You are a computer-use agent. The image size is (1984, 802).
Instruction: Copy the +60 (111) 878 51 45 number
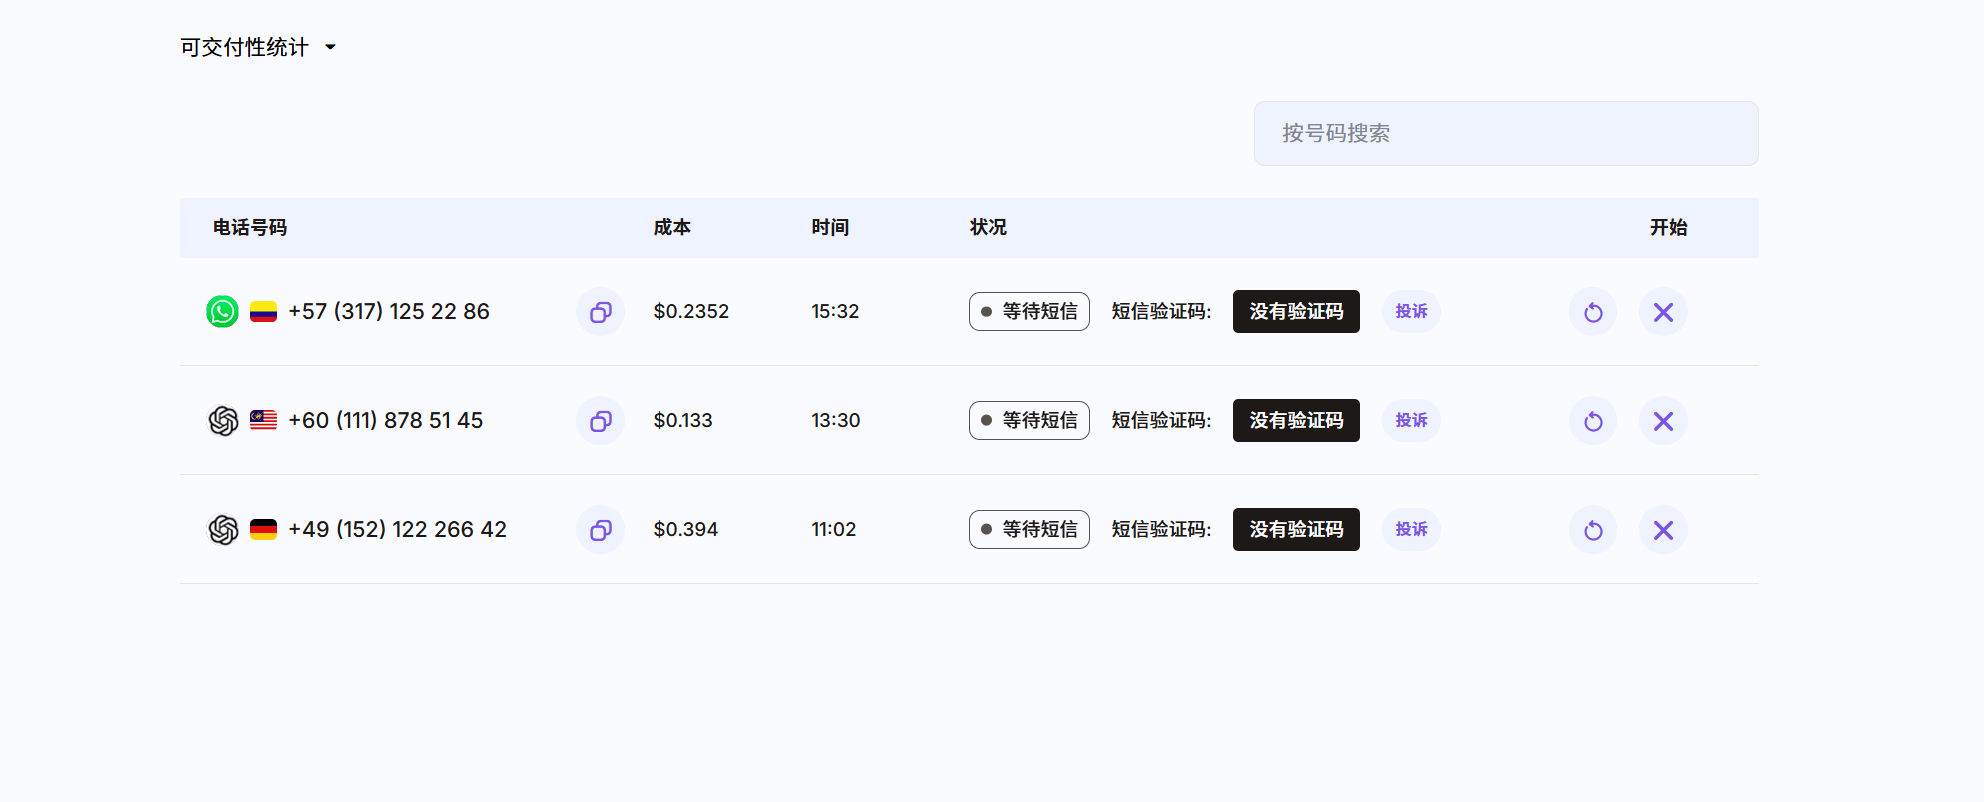point(600,421)
